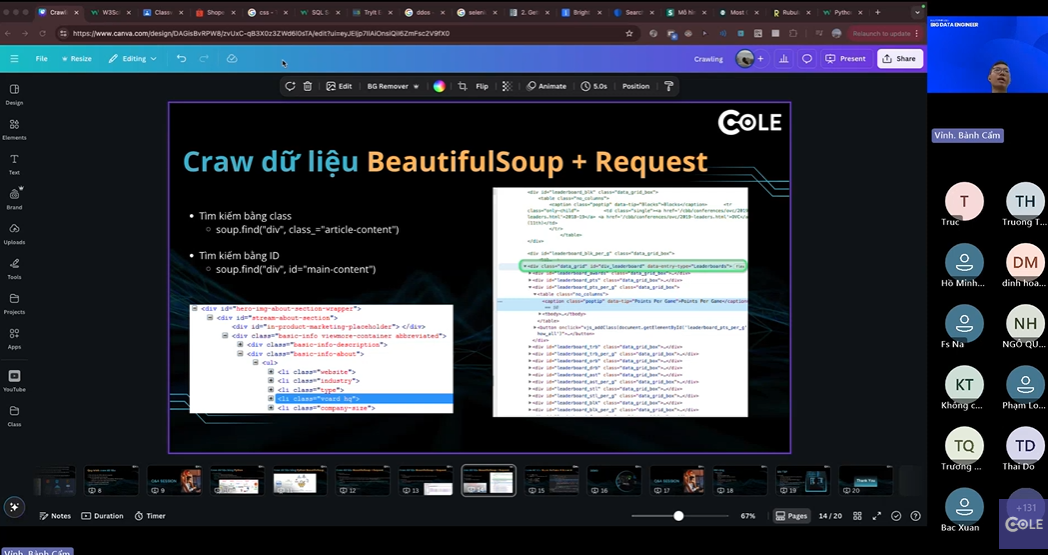Open the image Edit option

(x=339, y=86)
